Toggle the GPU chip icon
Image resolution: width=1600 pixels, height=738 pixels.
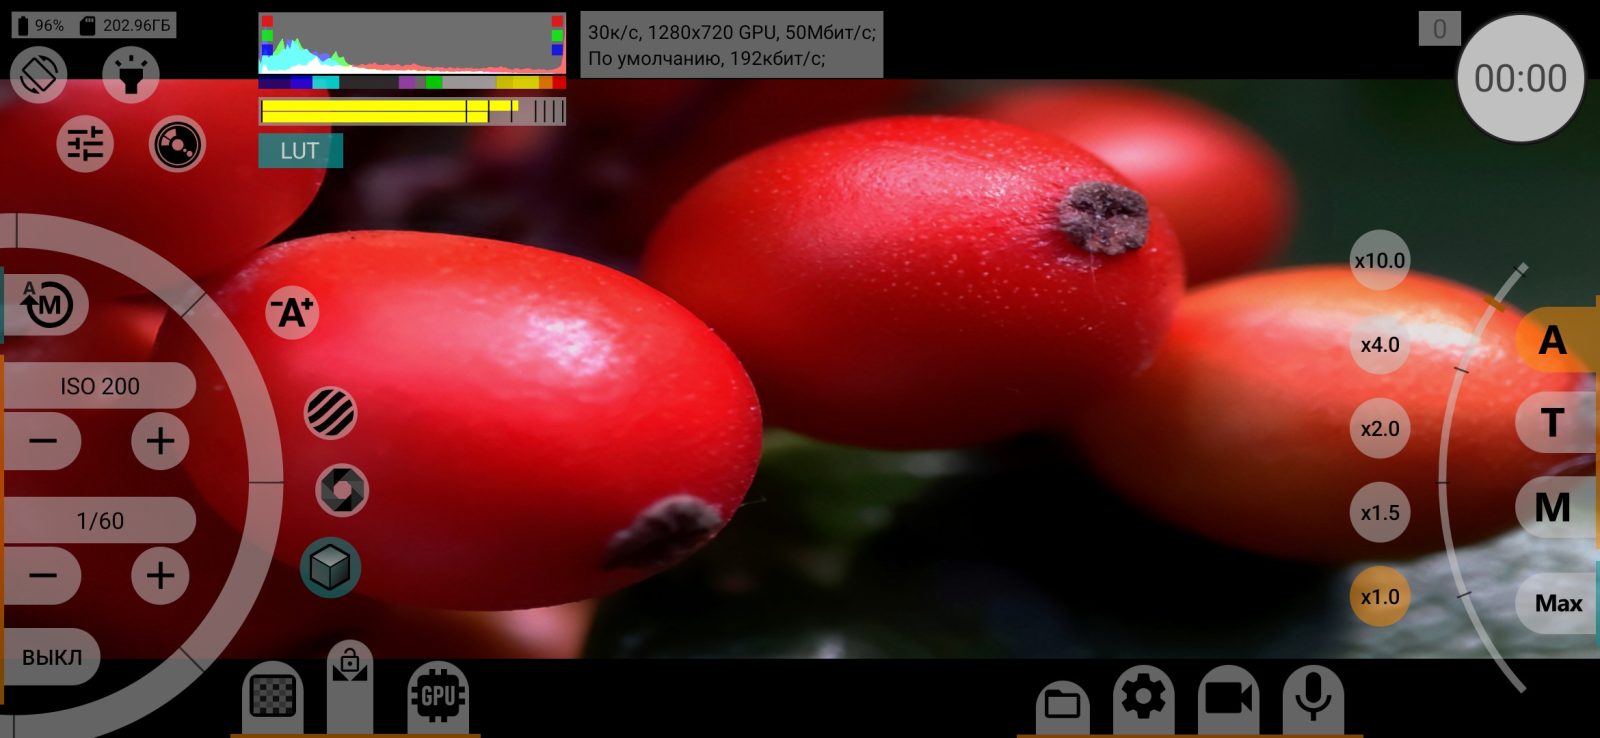click(438, 698)
